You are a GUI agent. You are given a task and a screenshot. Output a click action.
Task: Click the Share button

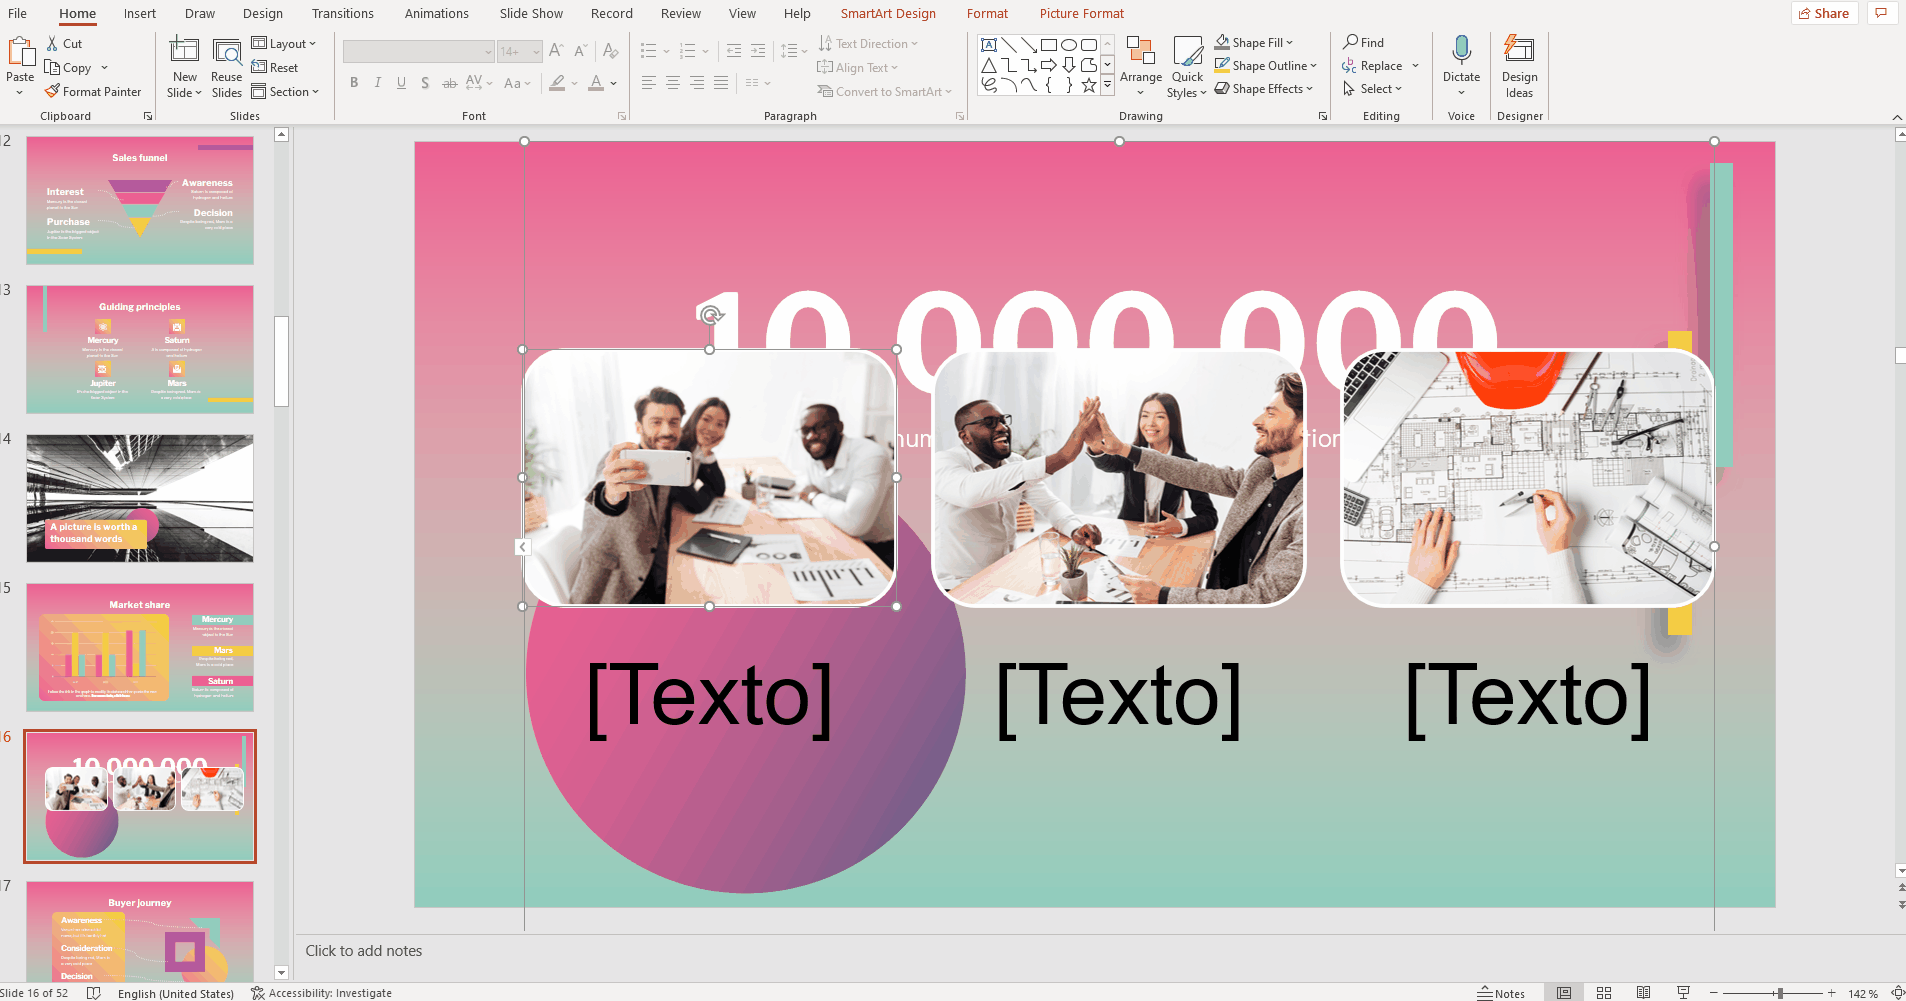1824,14
